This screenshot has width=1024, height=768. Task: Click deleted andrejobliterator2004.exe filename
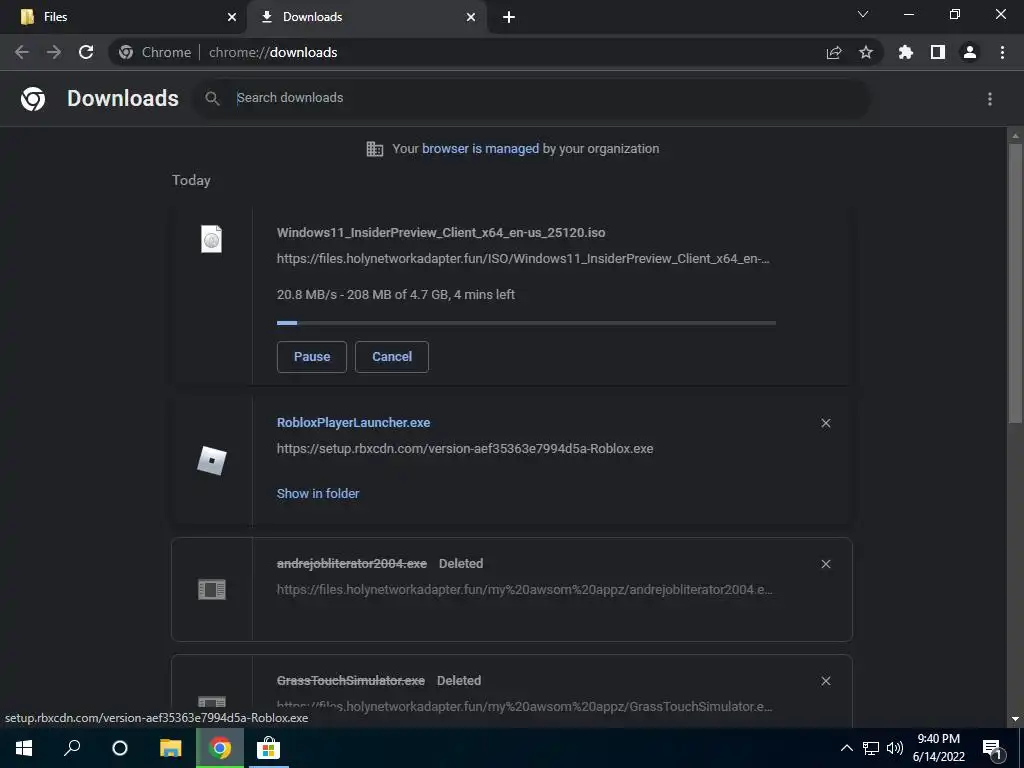[352, 564]
